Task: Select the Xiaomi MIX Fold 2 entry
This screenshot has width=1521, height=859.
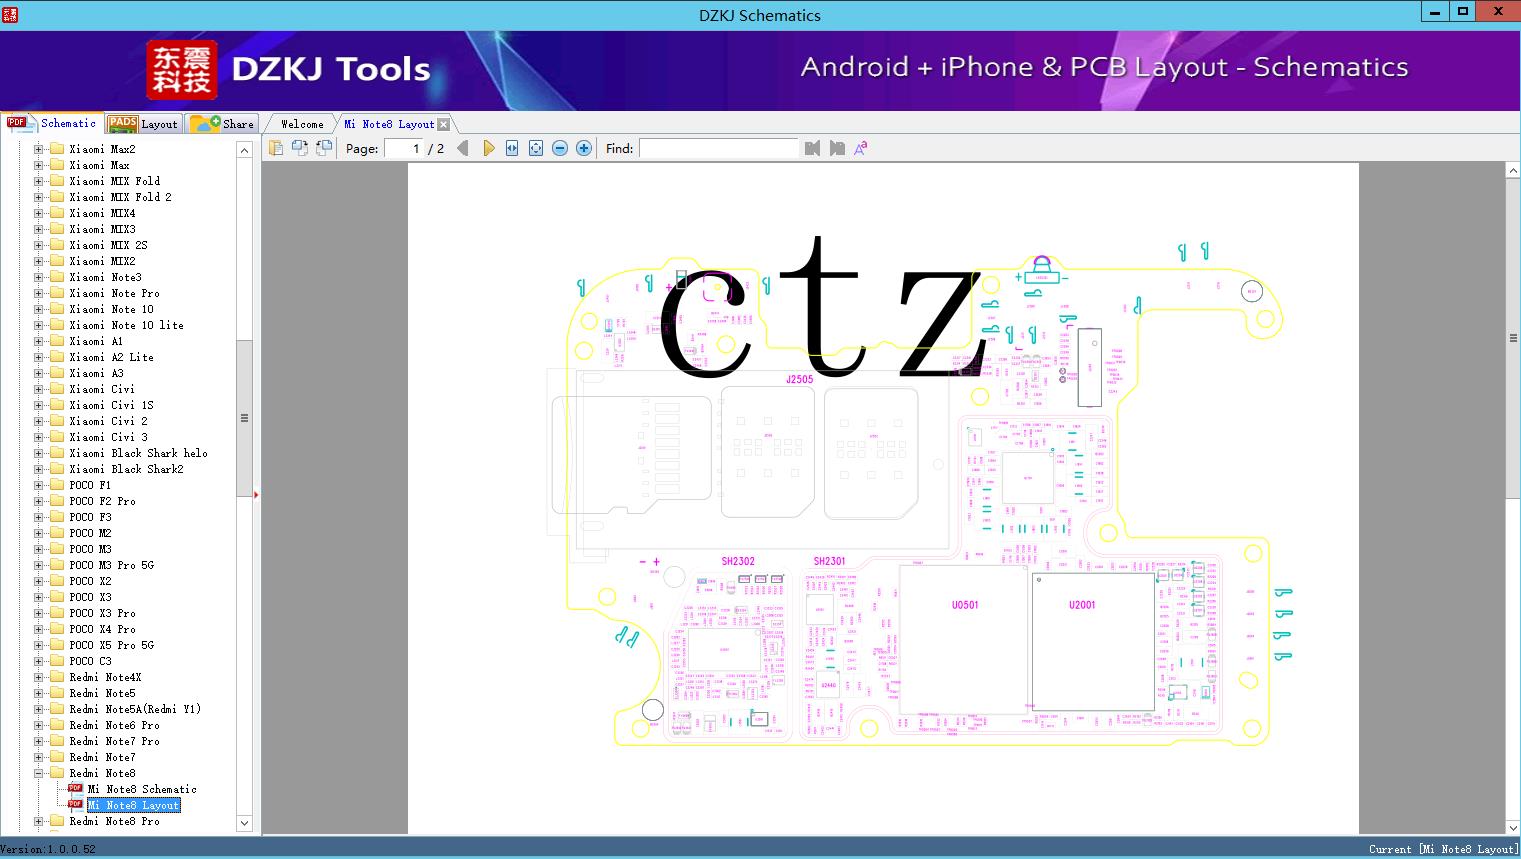Action: tap(120, 197)
